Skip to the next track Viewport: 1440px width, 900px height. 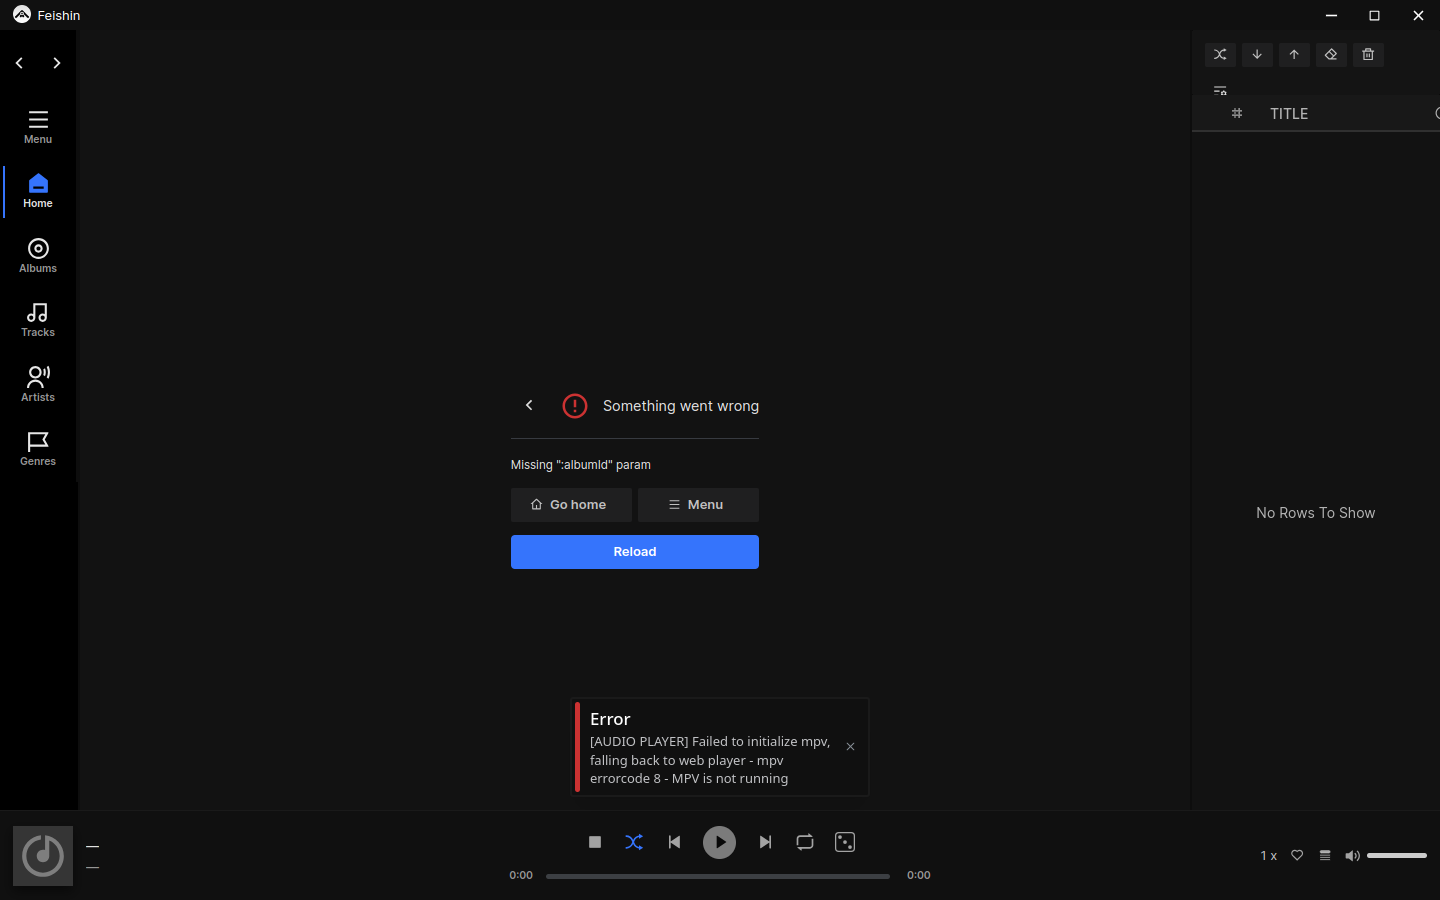click(765, 842)
